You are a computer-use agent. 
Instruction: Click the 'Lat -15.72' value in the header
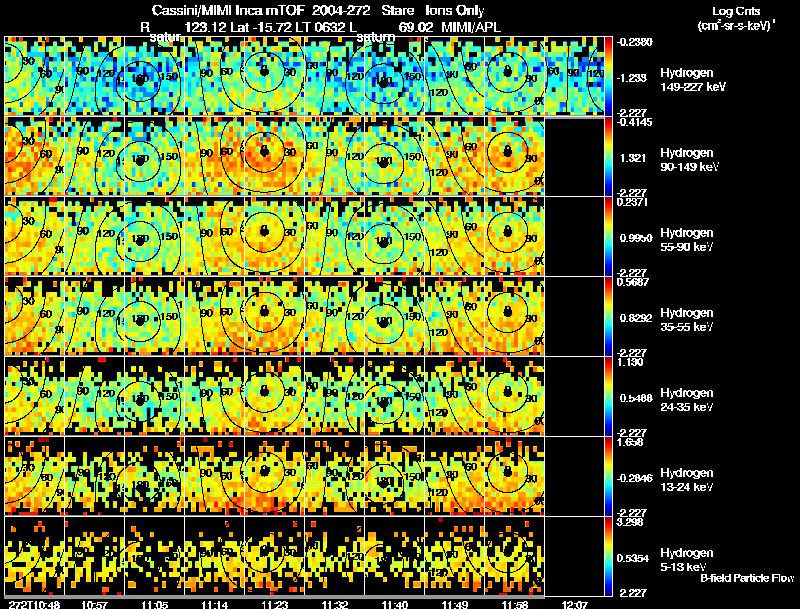261,27
